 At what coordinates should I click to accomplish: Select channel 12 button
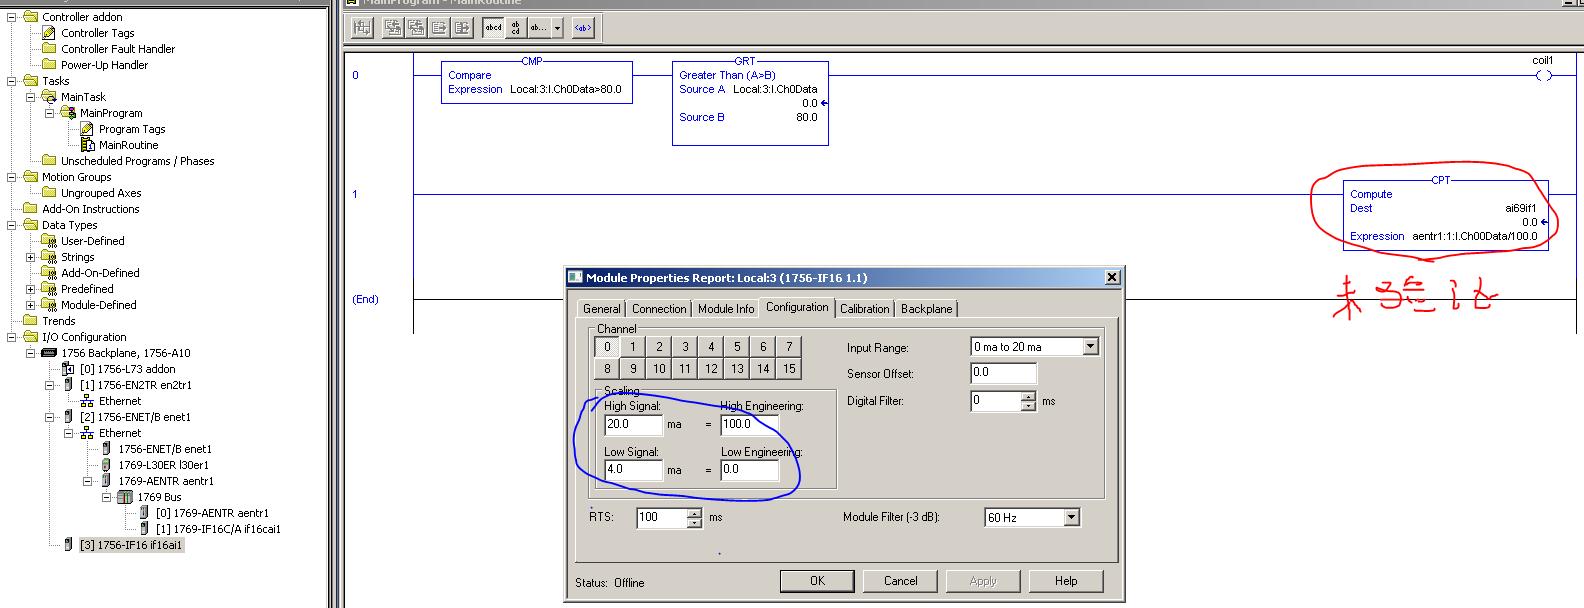coord(711,368)
